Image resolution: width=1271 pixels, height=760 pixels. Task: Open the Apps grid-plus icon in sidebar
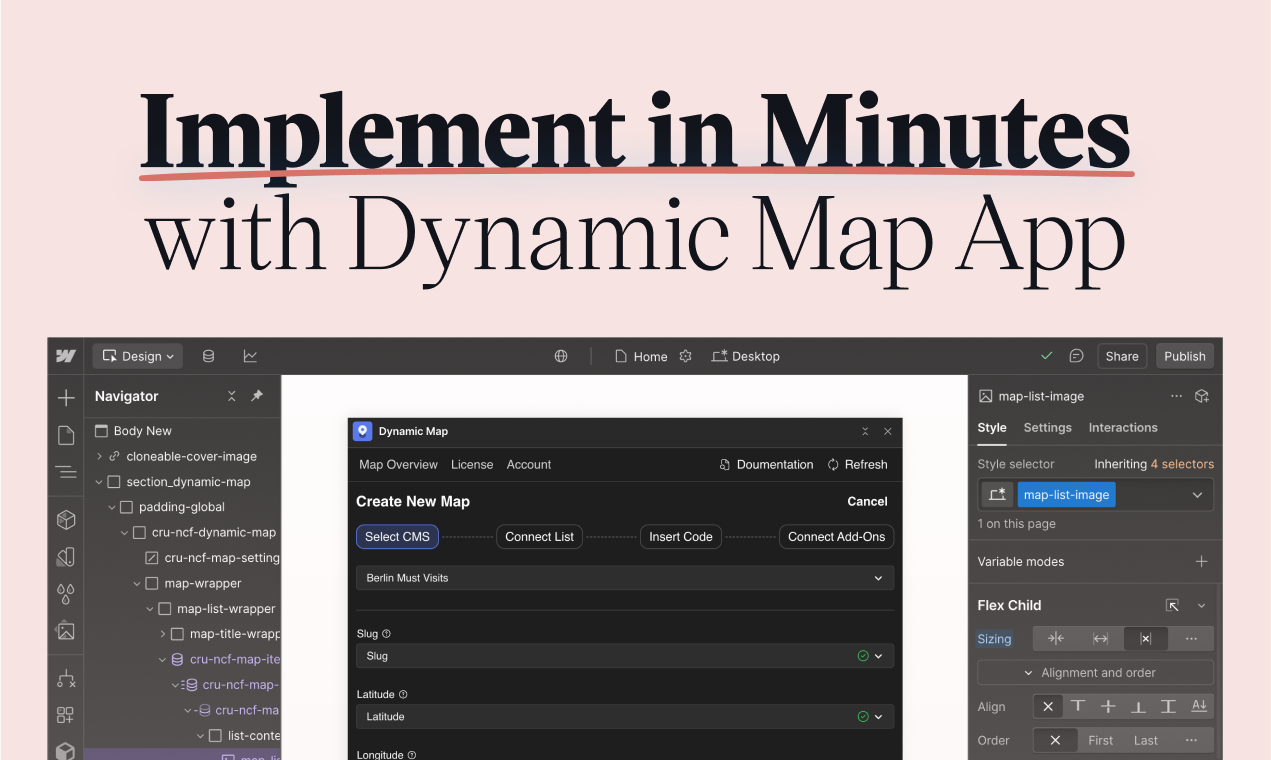pos(66,715)
